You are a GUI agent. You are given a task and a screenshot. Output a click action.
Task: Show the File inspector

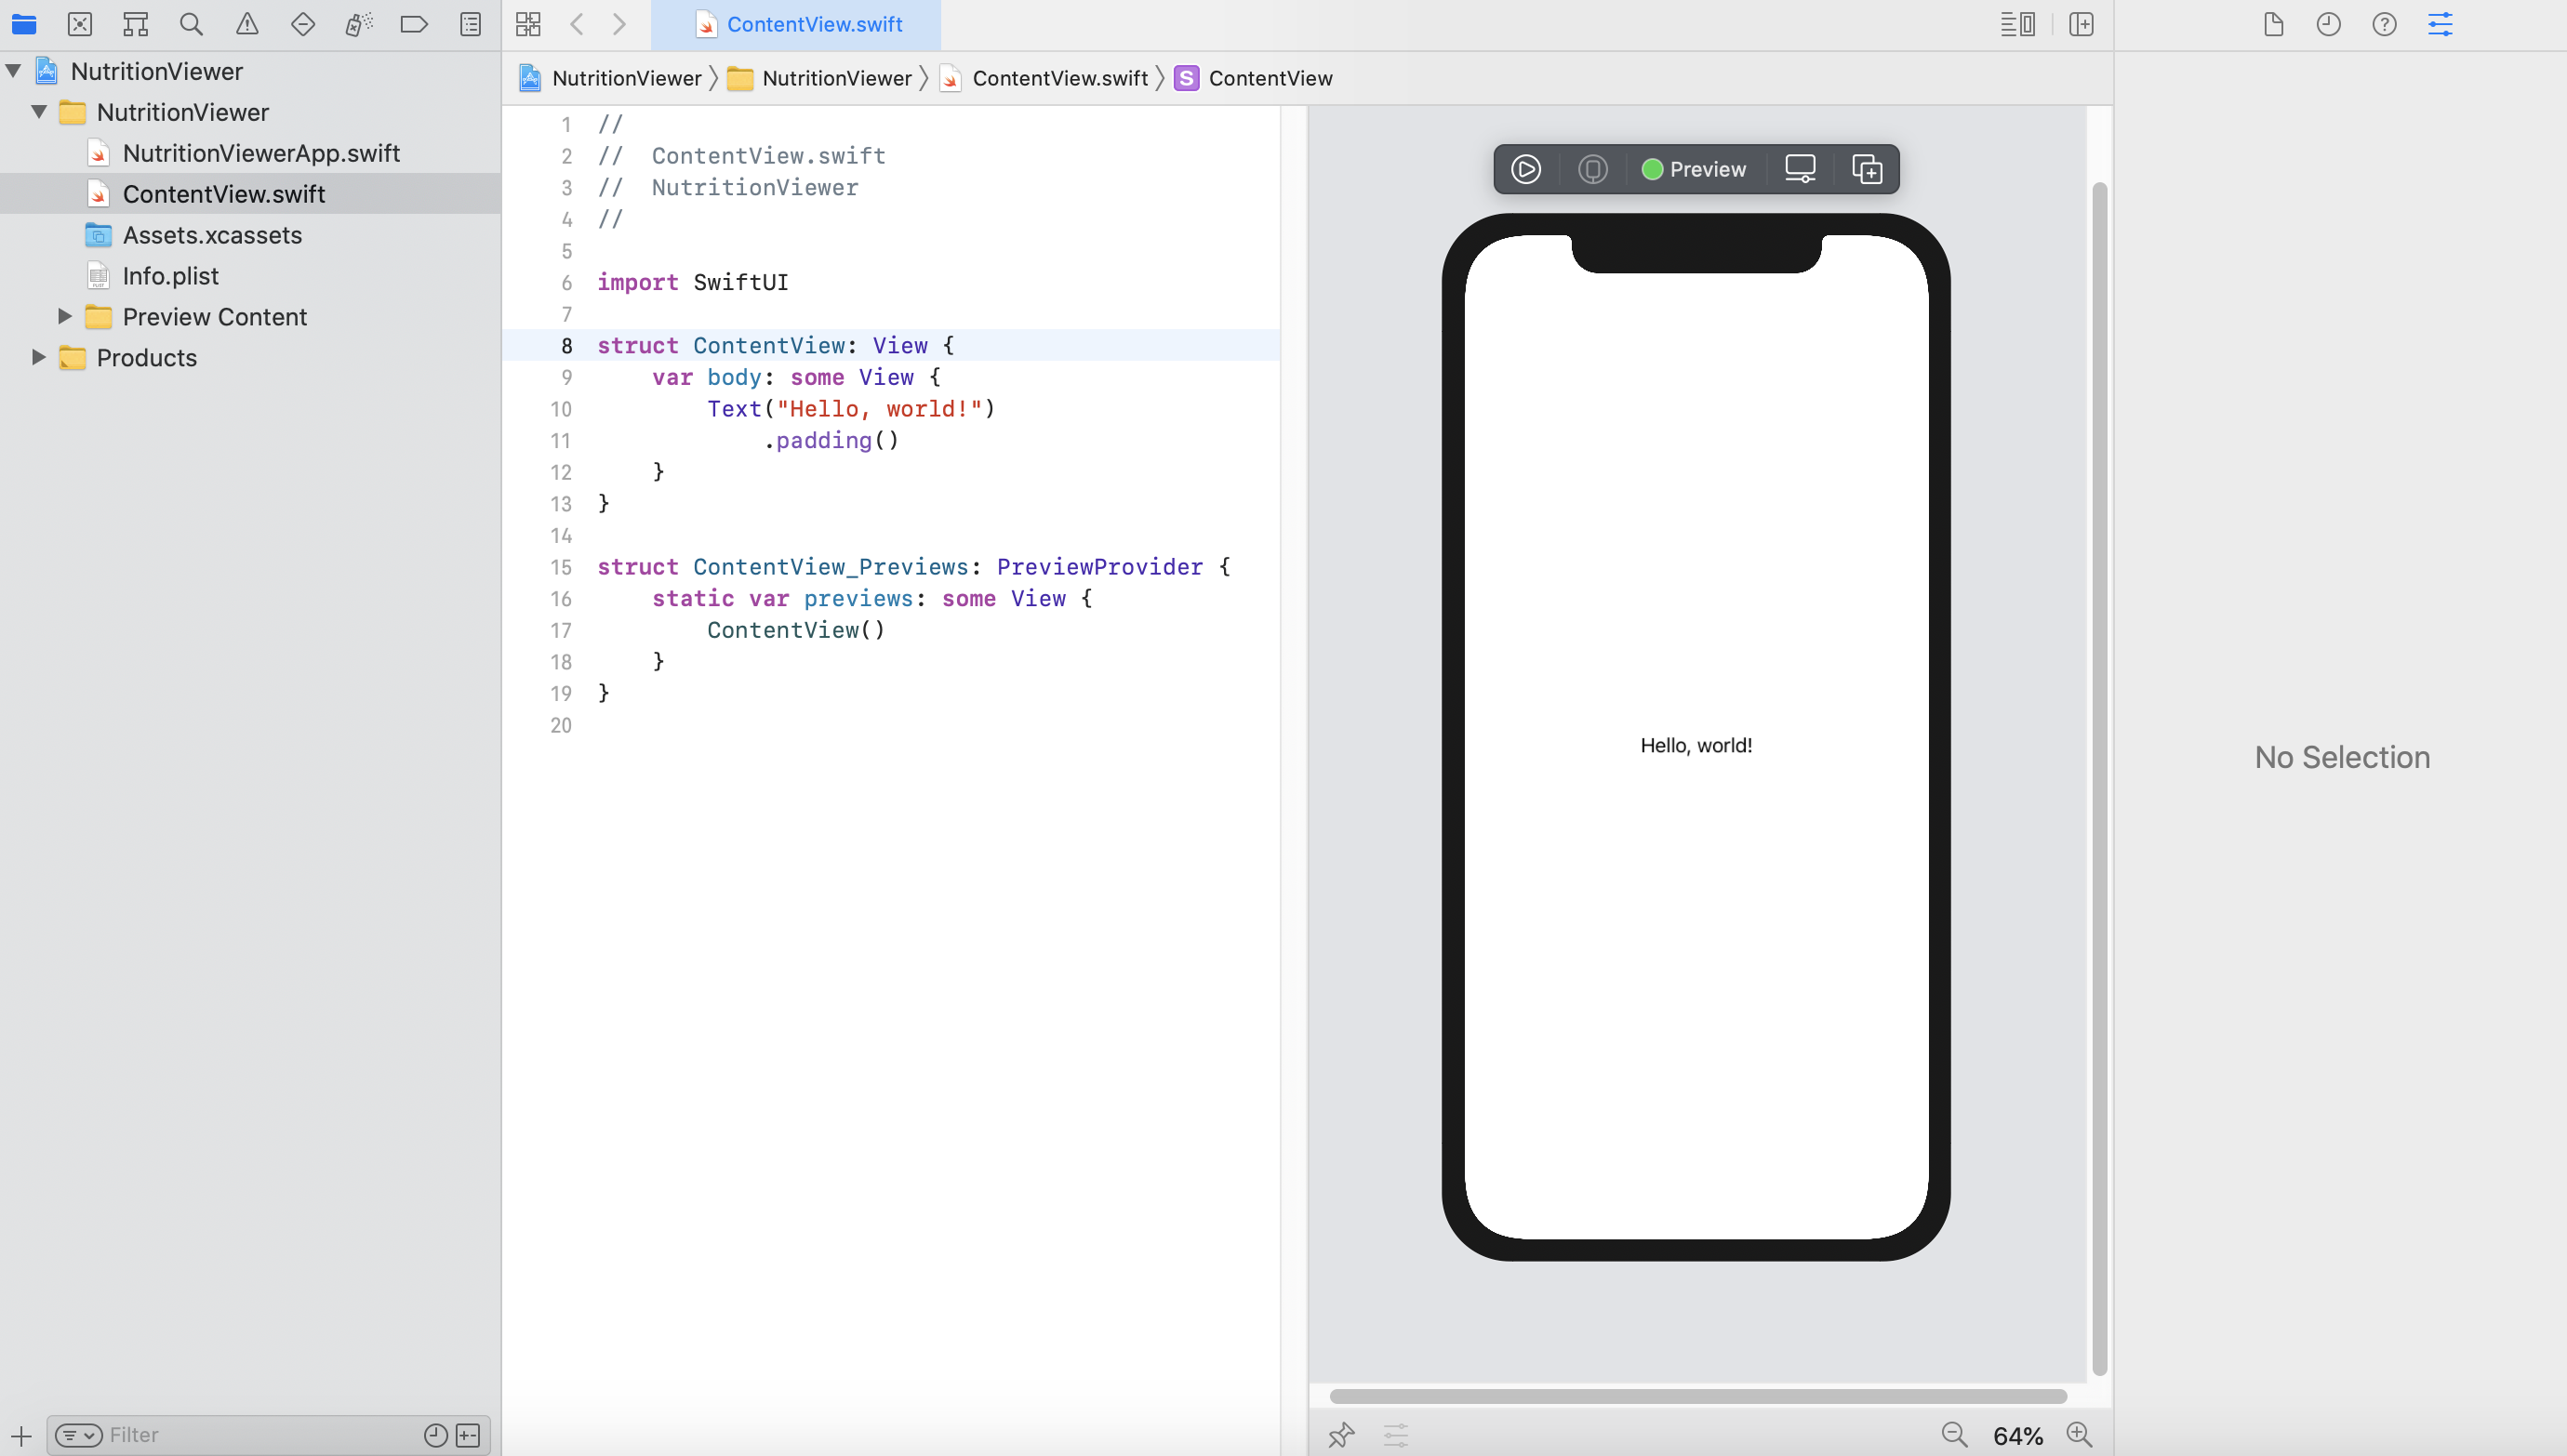[2273, 24]
